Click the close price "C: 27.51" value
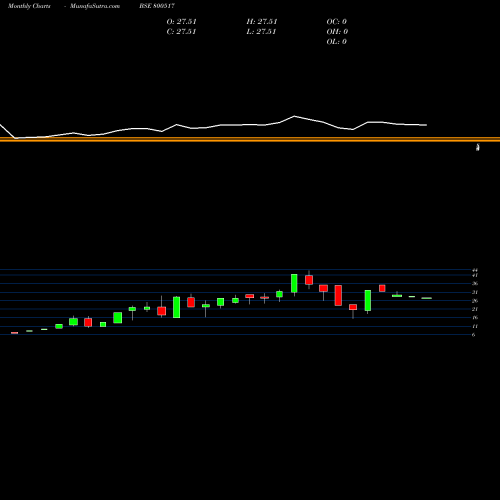The image size is (500, 500). (x=181, y=31)
